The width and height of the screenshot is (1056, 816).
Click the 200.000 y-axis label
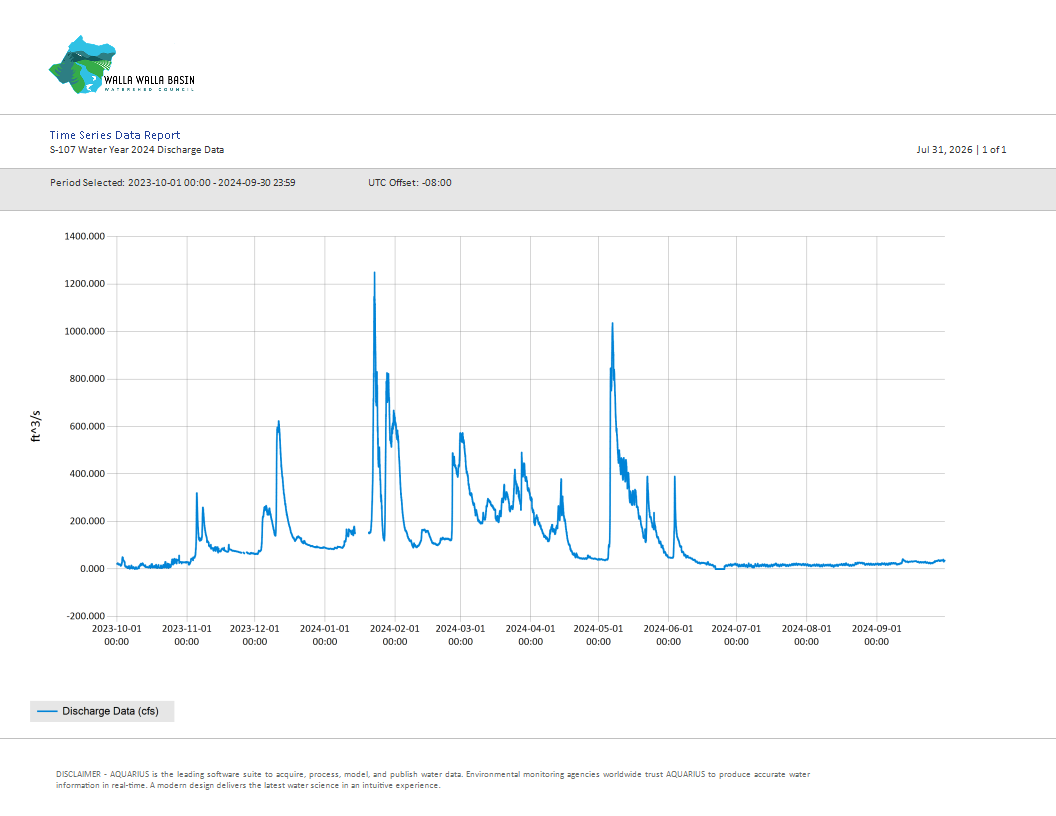click(88, 521)
